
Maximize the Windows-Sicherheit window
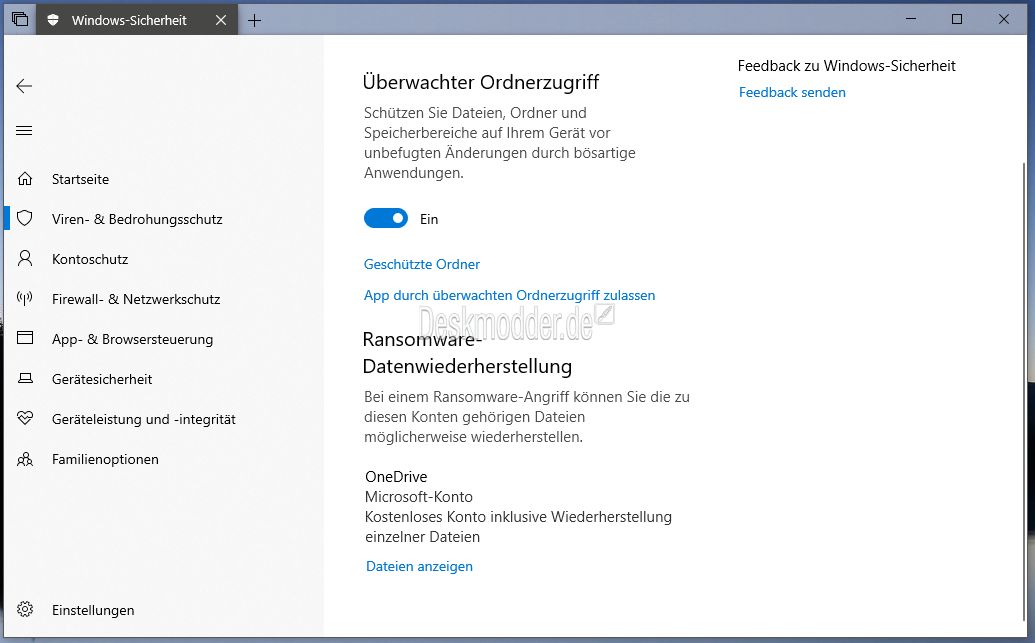click(x=956, y=19)
